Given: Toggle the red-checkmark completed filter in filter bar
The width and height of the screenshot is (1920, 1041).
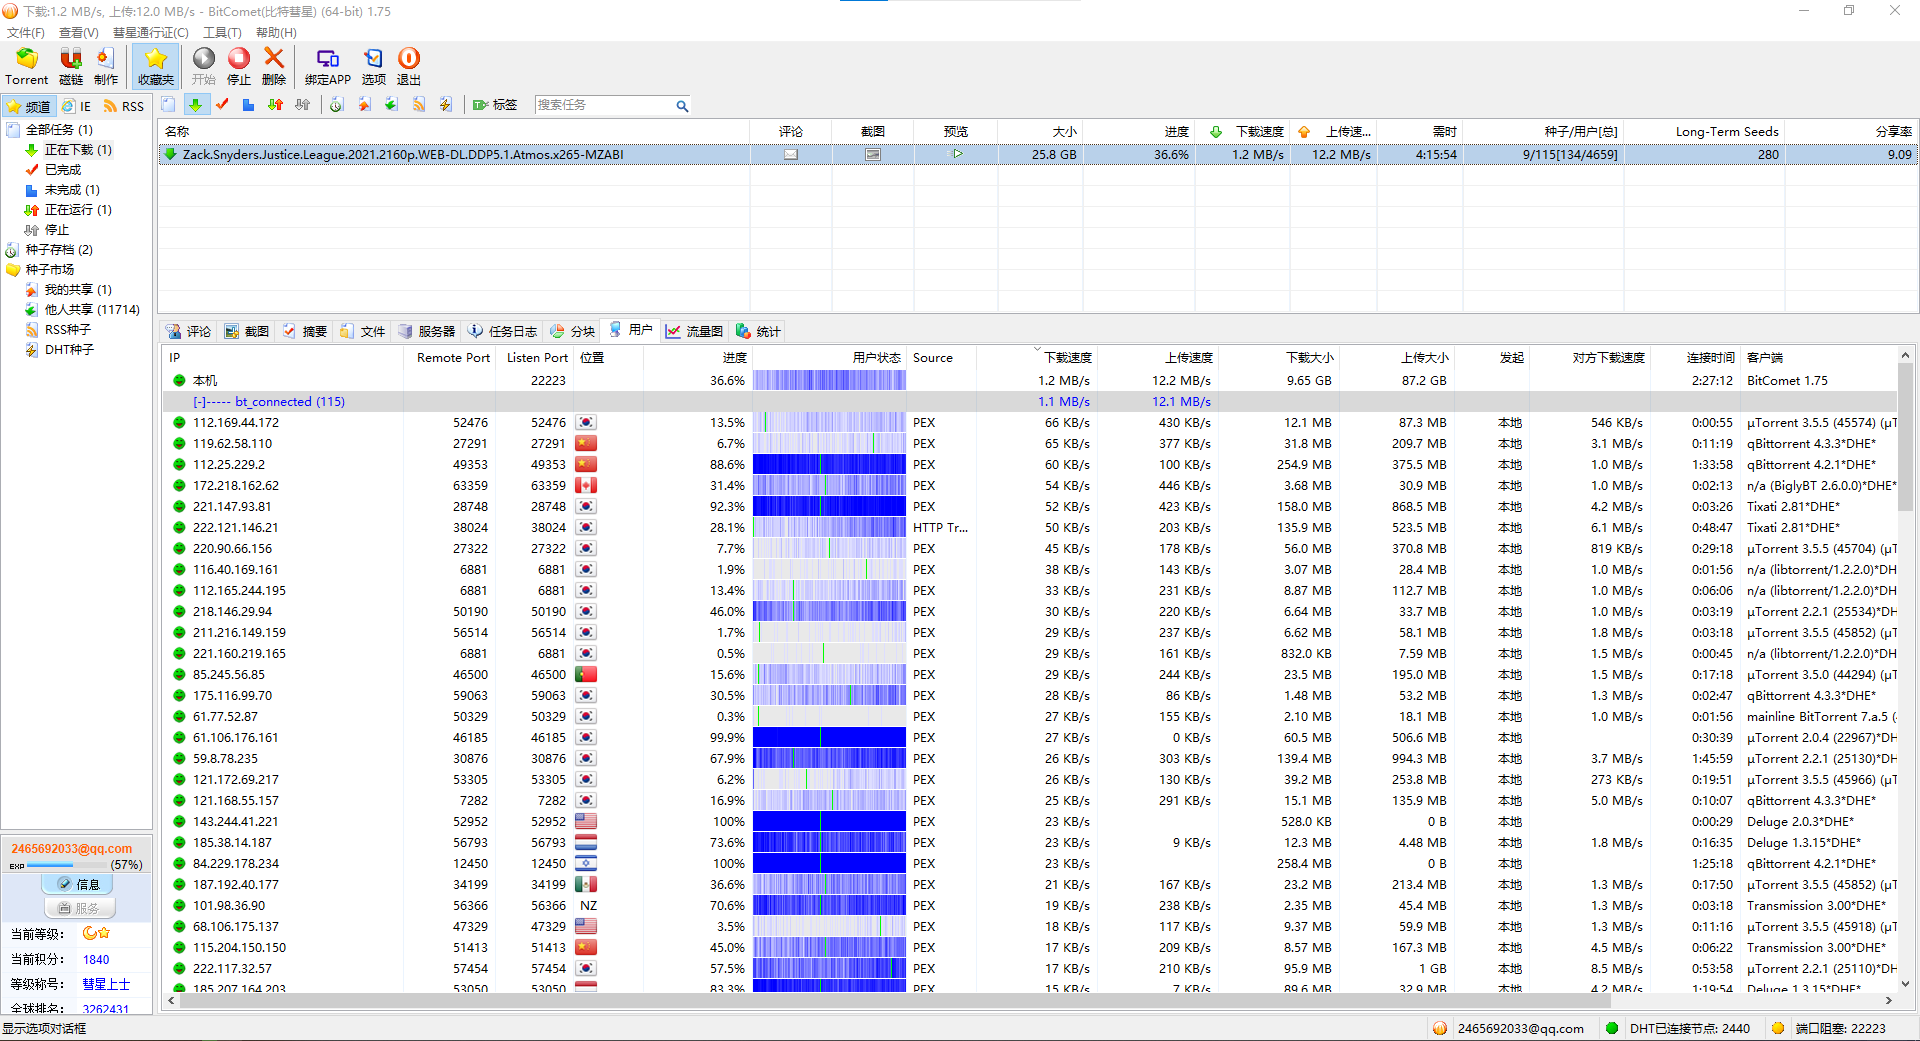Looking at the screenshot, I should (222, 105).
